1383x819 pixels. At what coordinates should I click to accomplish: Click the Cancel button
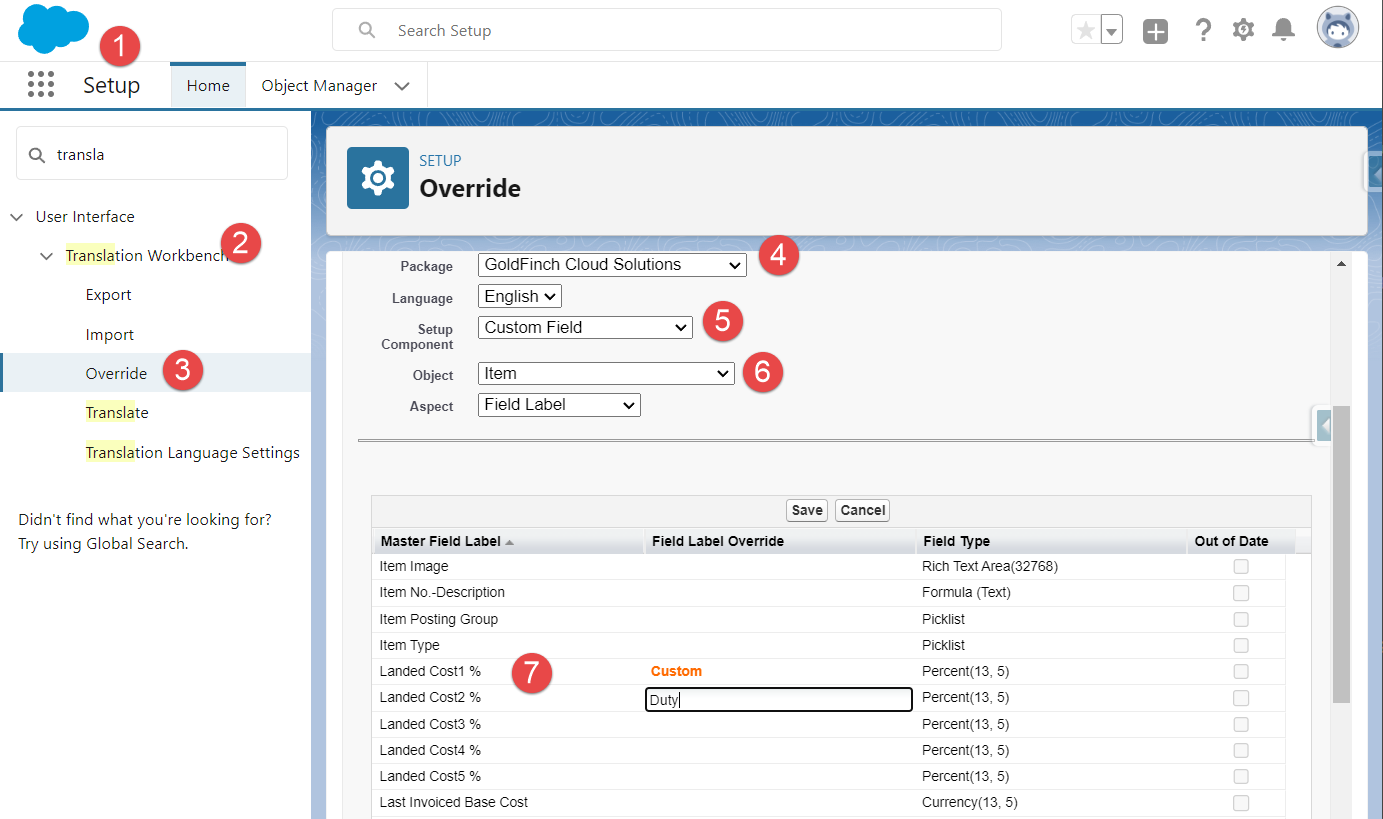[863, 510]
